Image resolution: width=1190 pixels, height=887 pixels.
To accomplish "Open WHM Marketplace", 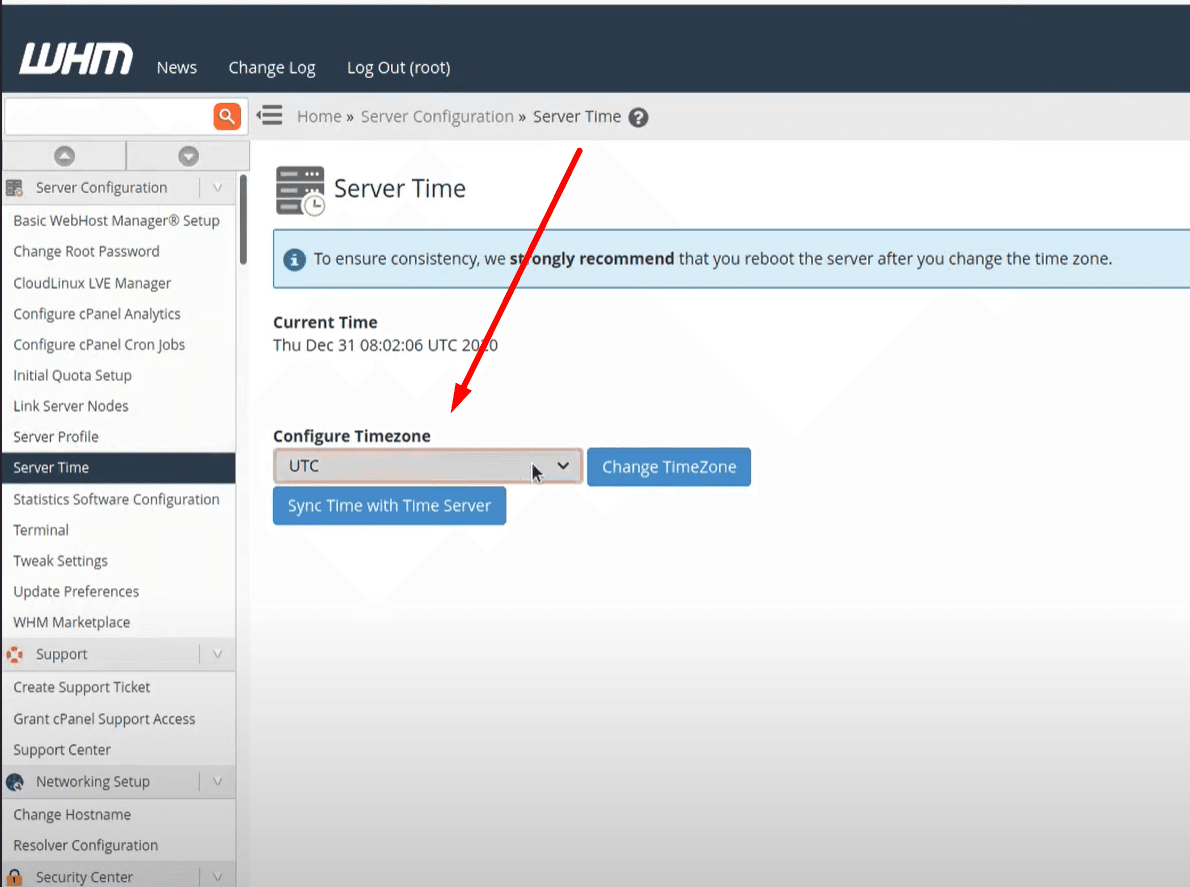I will pos(71,622).
